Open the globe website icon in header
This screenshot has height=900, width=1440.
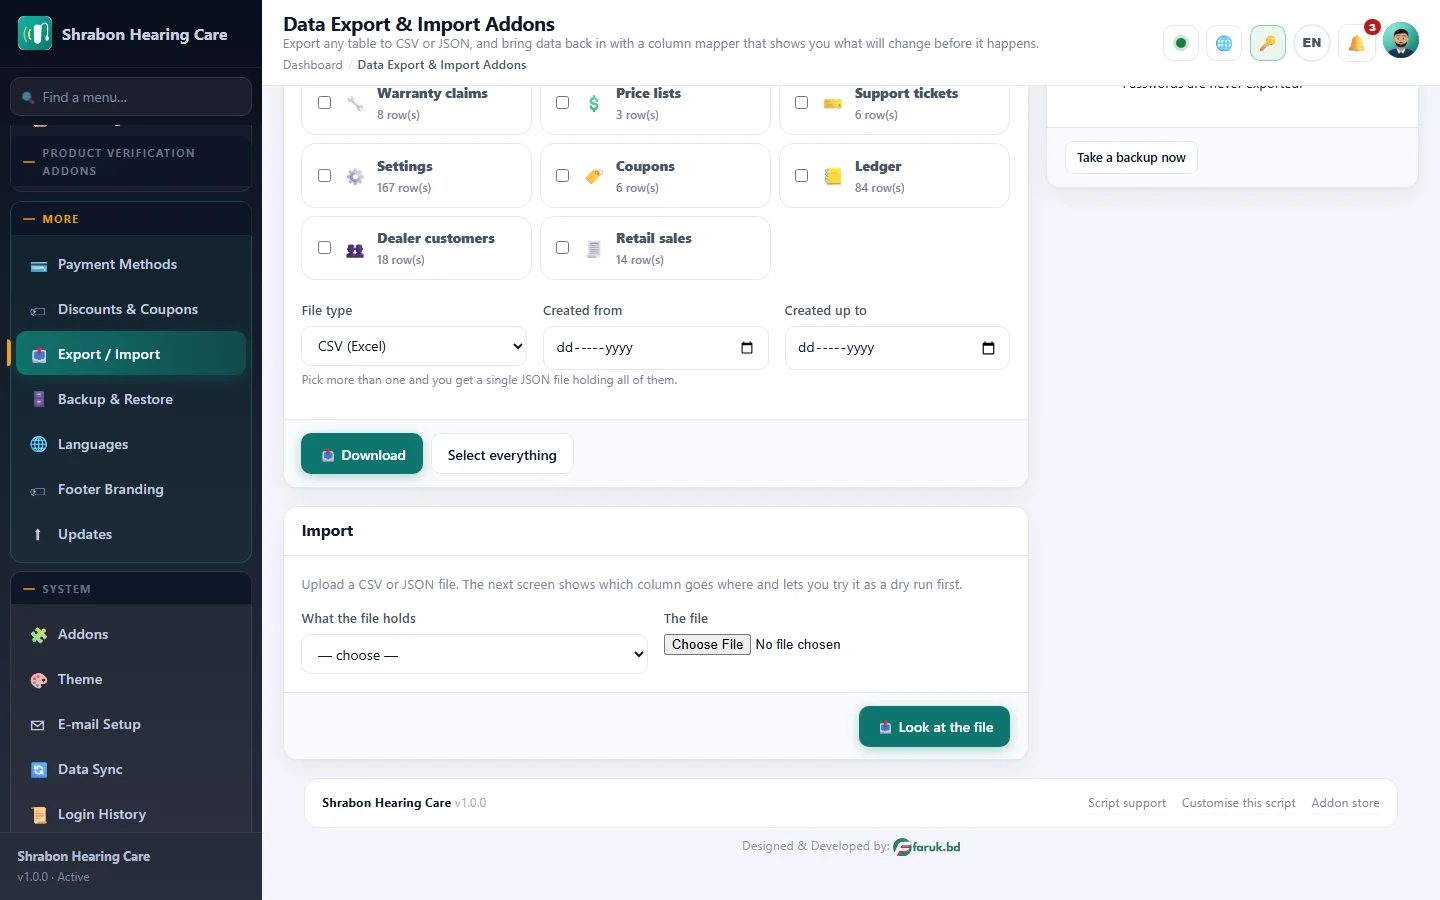click(1224, 43)
